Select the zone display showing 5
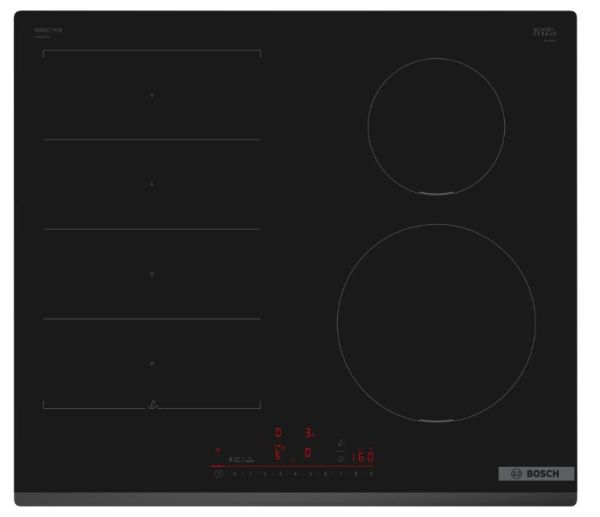Viewport: 600px width, 517px height. click(x=278, y=454)
